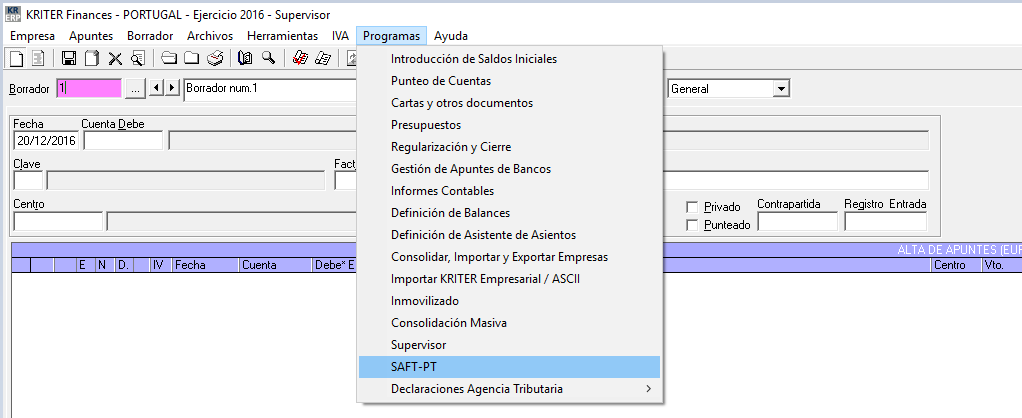The height and width of the screenshot is (418, 1022).
Task: Open the Herramientas menu
Action: 283,36
